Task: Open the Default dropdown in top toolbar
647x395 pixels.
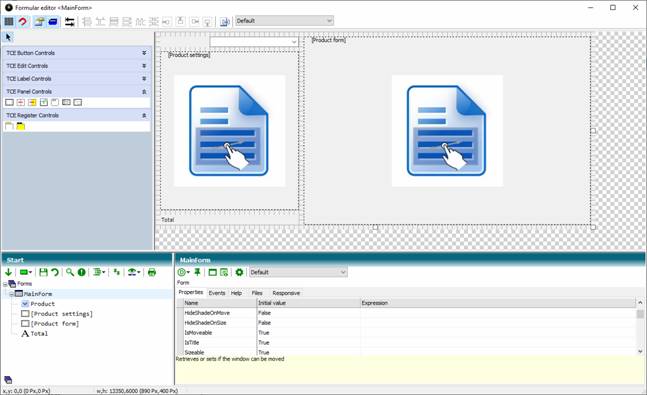Action: (284, 21)
